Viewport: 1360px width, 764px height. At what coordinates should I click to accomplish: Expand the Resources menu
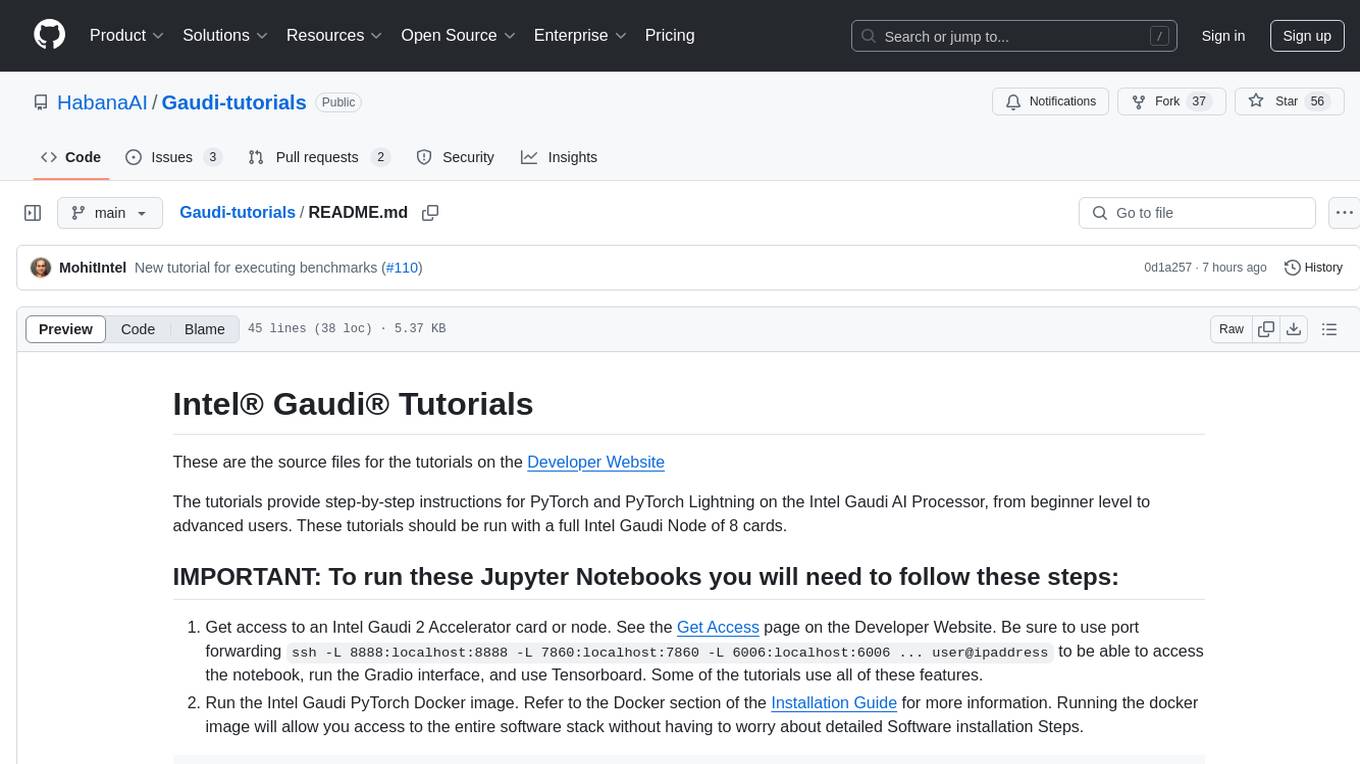334,35
